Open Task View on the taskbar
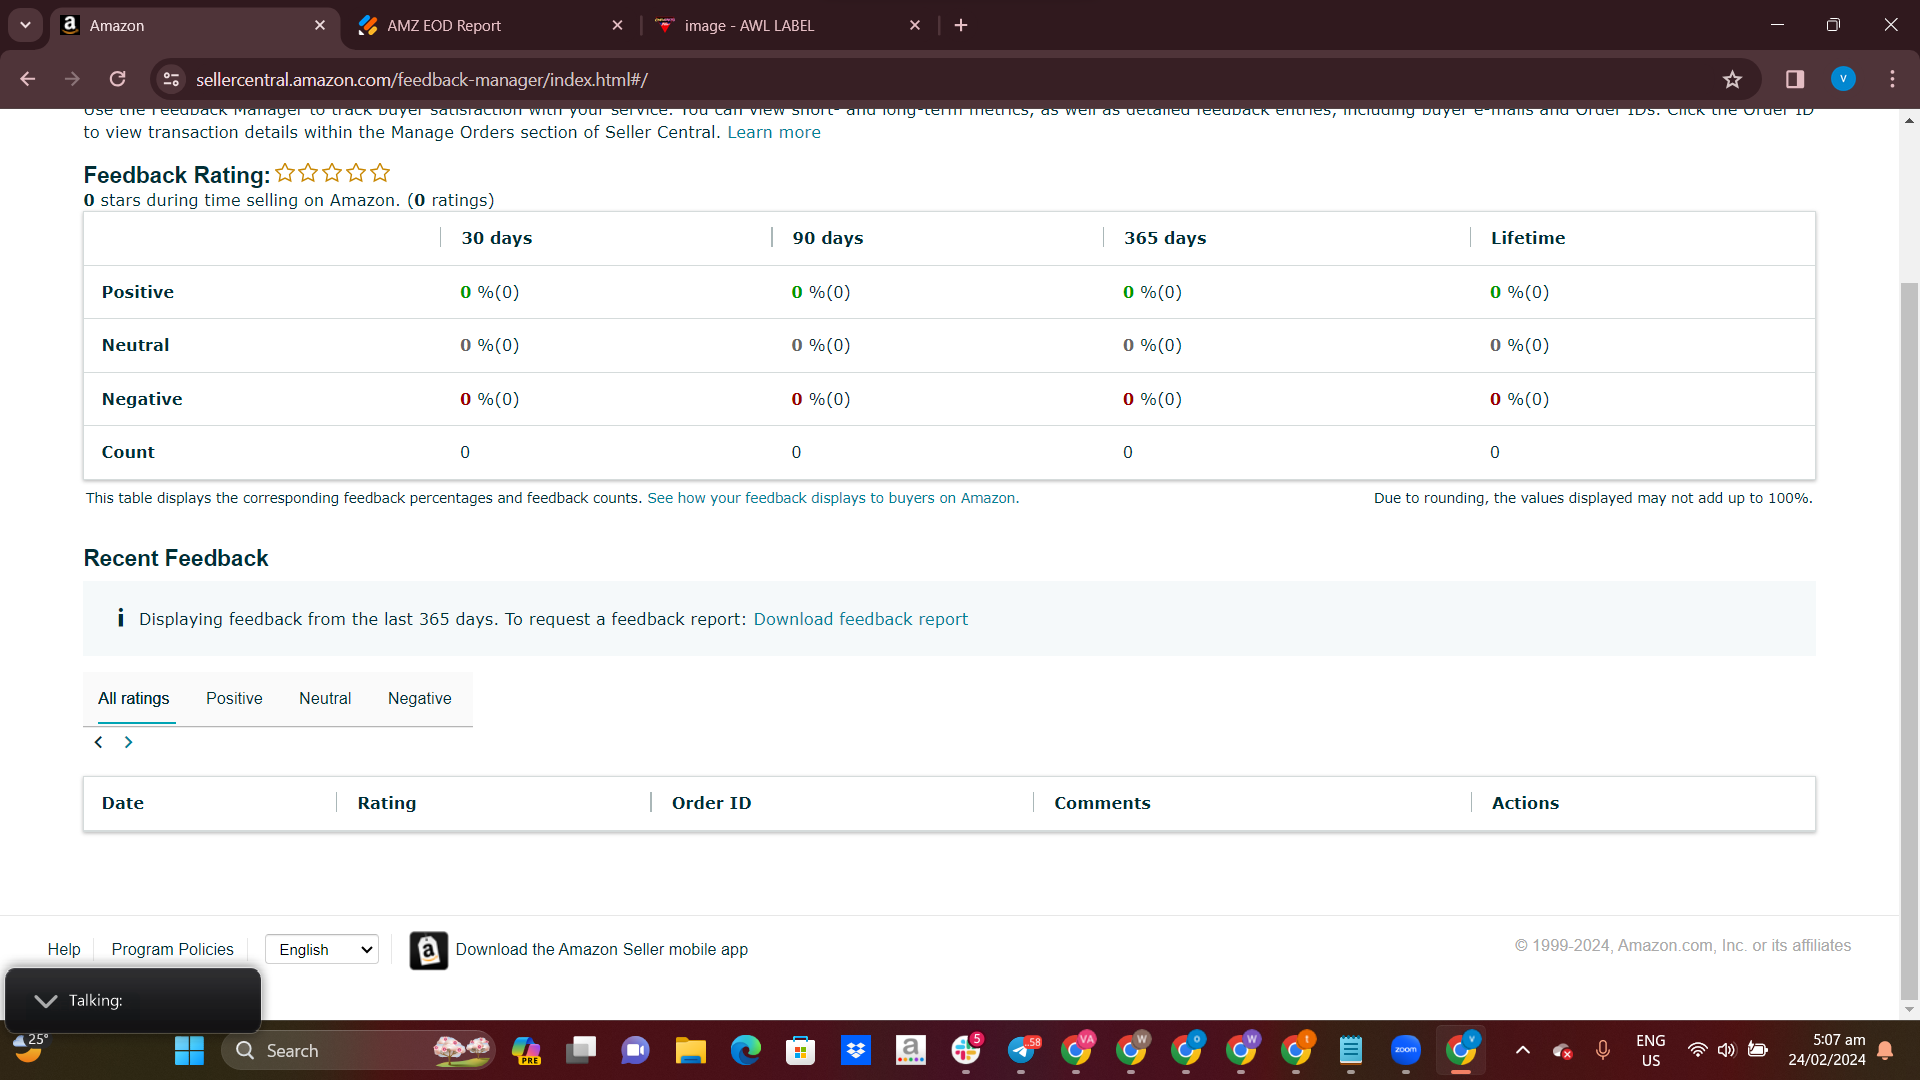The image size is (1920, 1080). pyautogui.click(x=581, y=1051)
